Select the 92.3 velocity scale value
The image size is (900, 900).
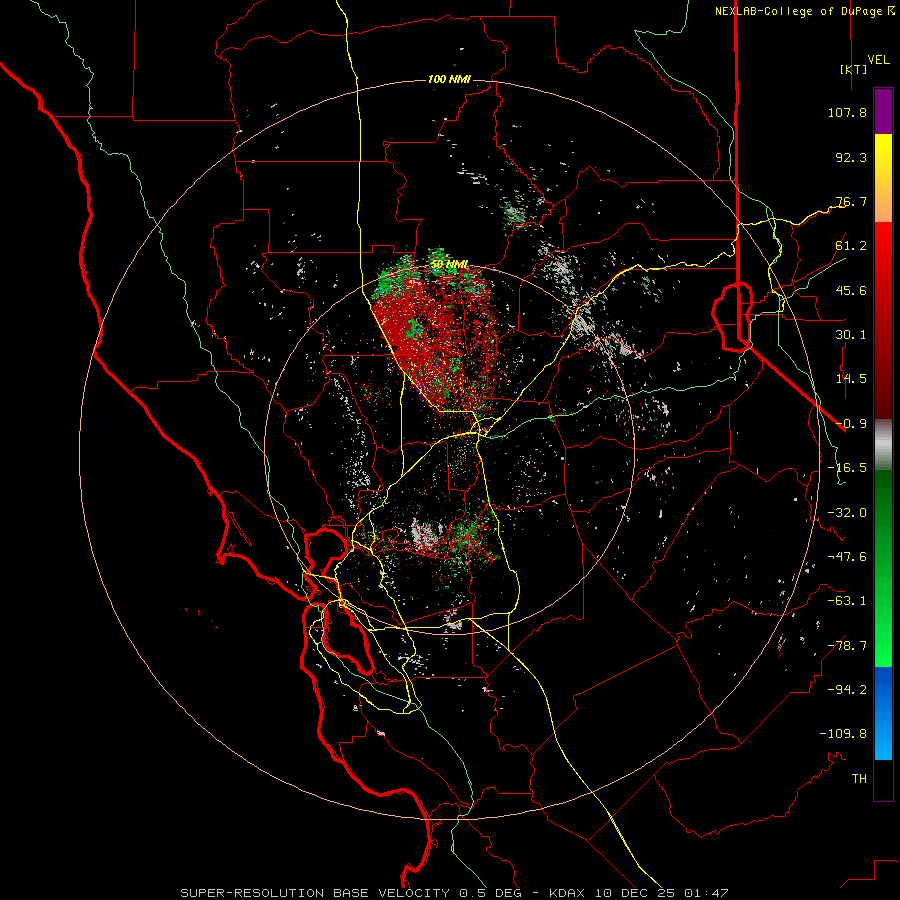point(851,157)
